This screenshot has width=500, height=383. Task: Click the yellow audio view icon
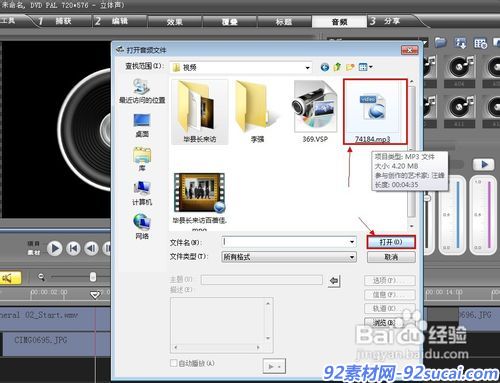[x=10, y=278]
